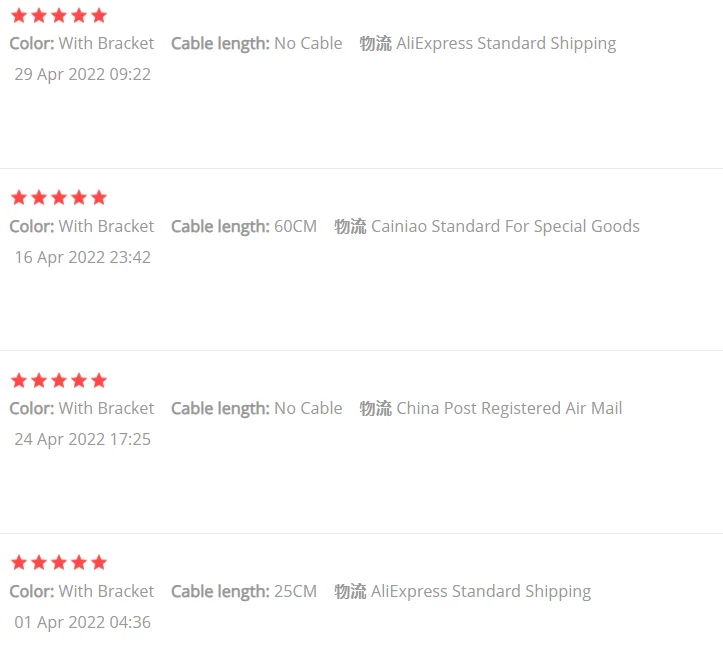Click the "29 Apr 2022 09:22" date
The height and width of the screenshot is (657, 723).
point(82,74)
